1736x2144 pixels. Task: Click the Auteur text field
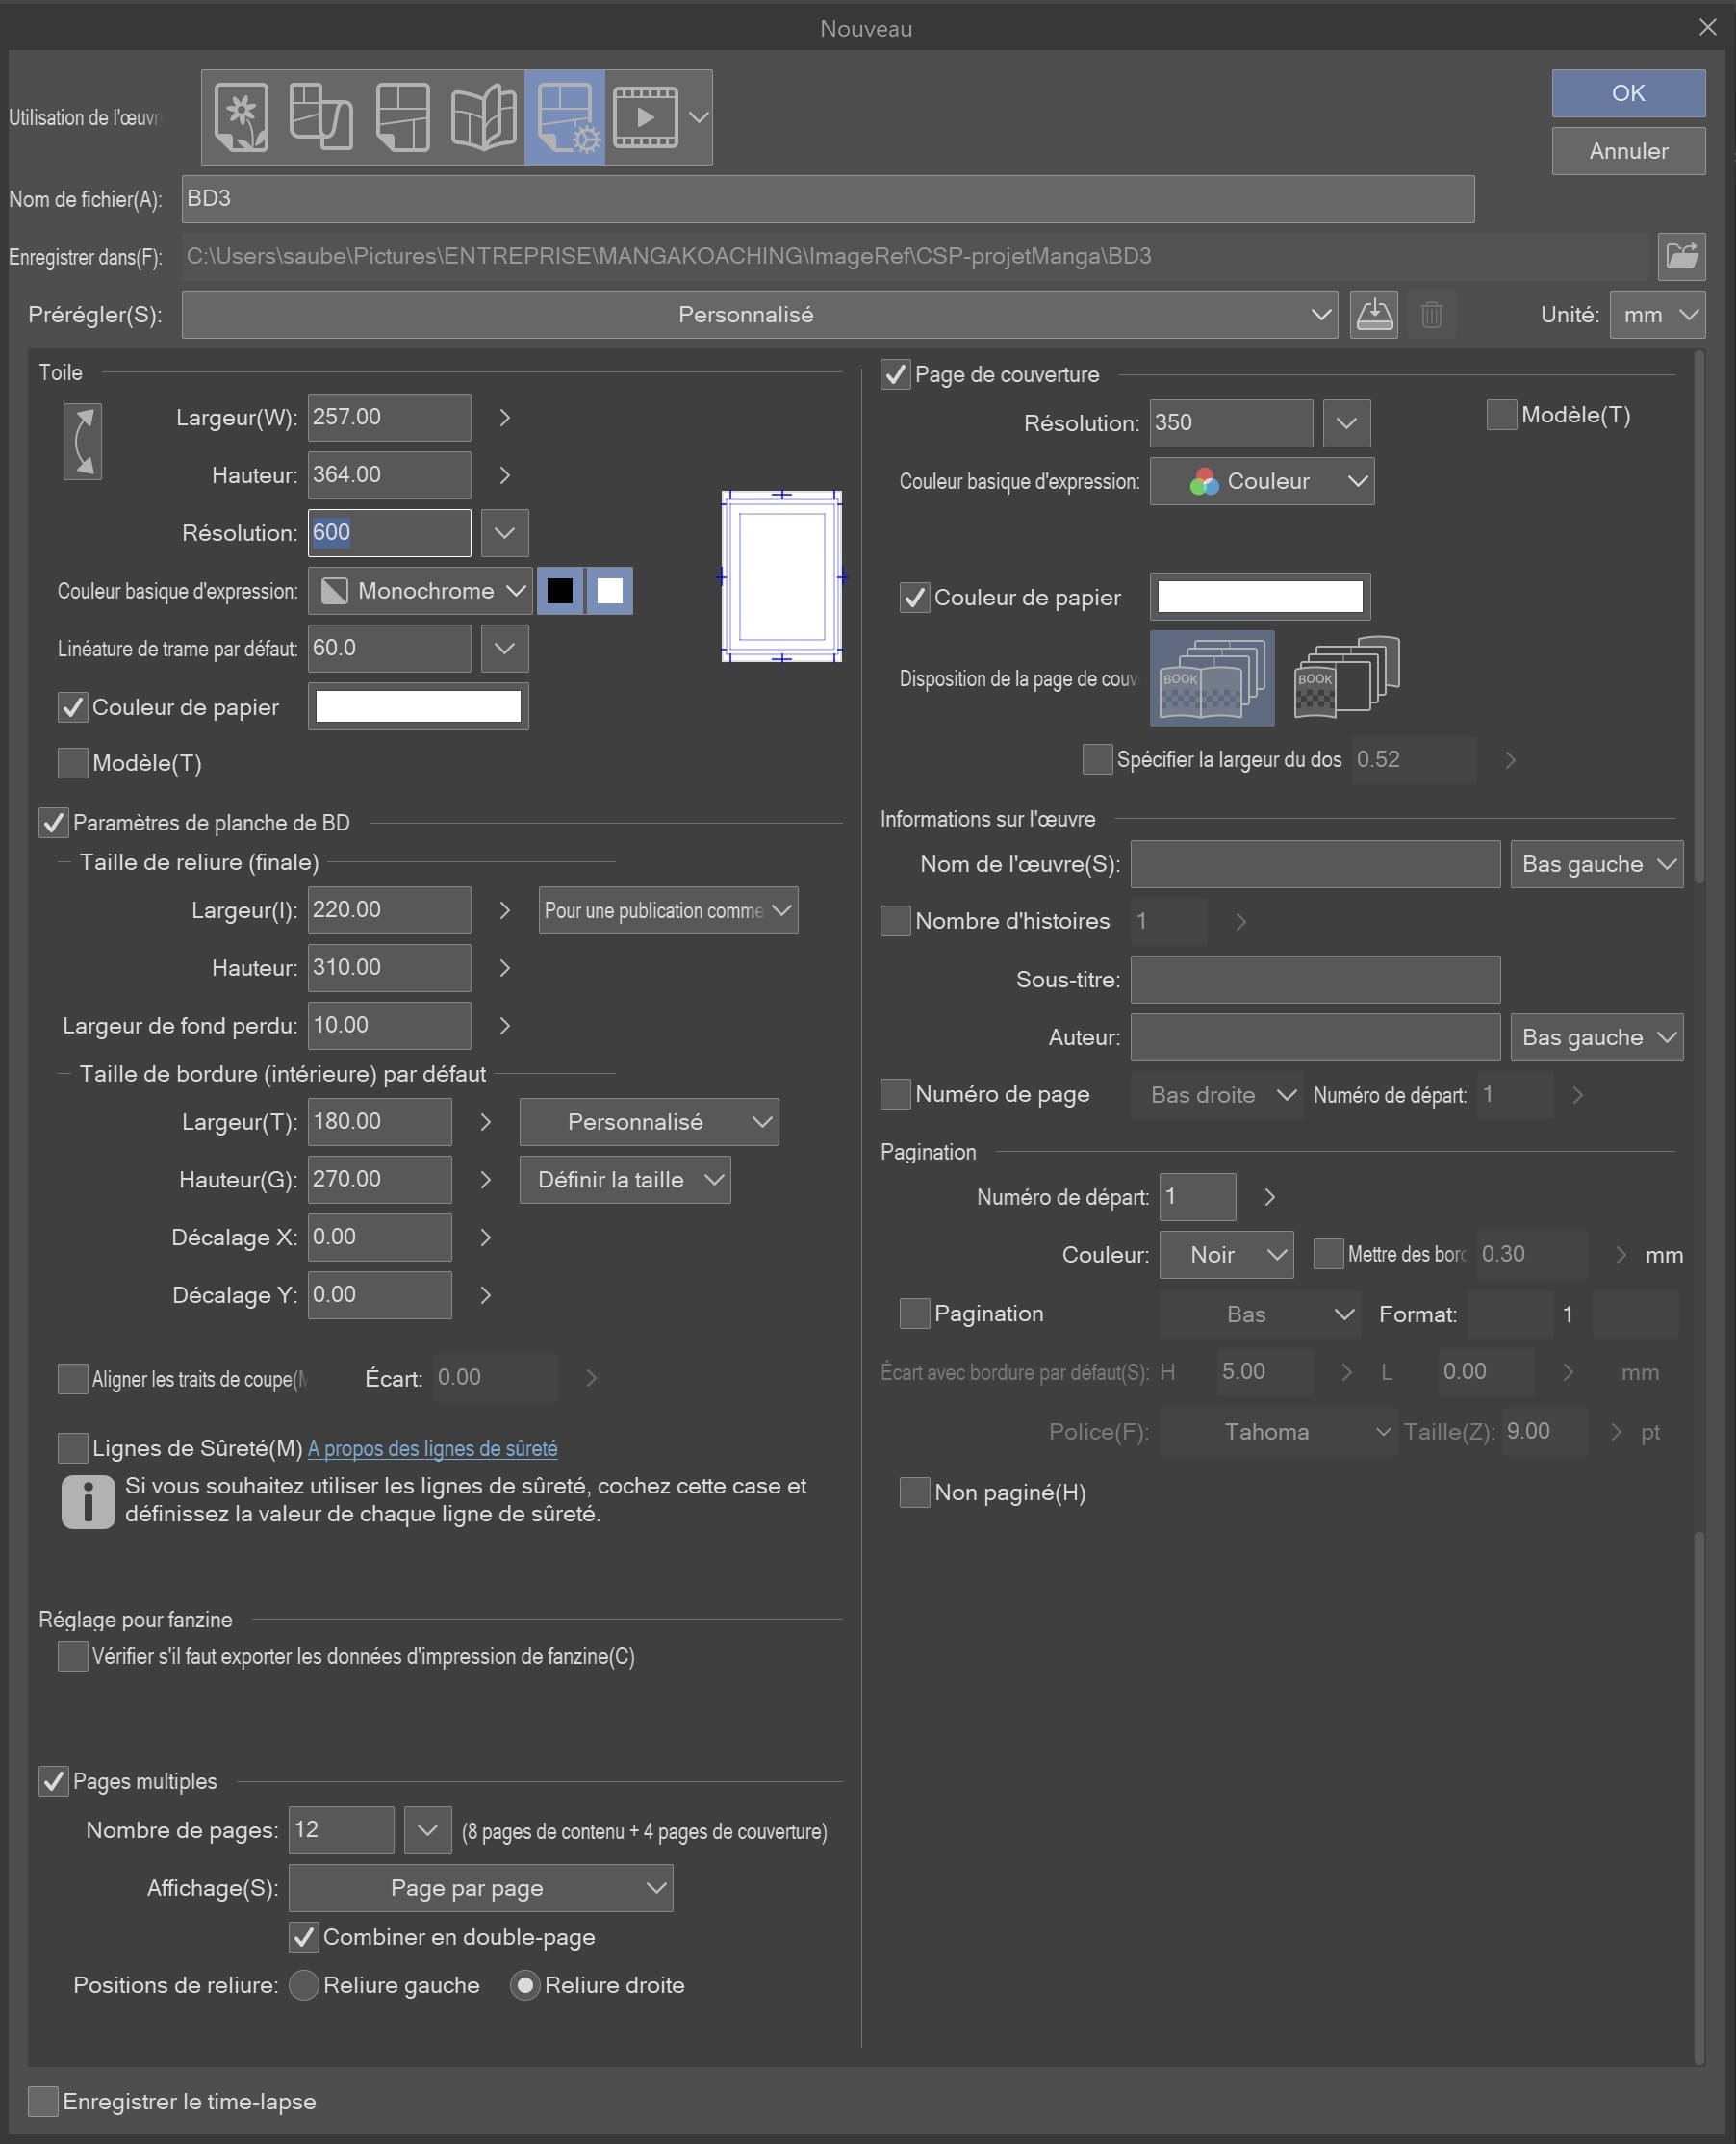pos(1315,1037)
